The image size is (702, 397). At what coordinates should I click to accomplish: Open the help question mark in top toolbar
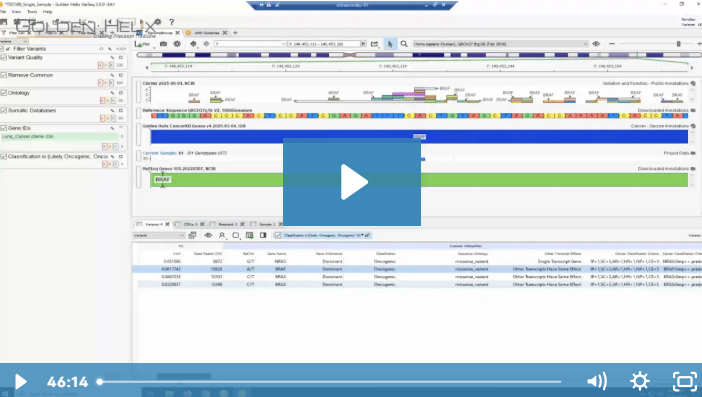click(x=171, y=22)
